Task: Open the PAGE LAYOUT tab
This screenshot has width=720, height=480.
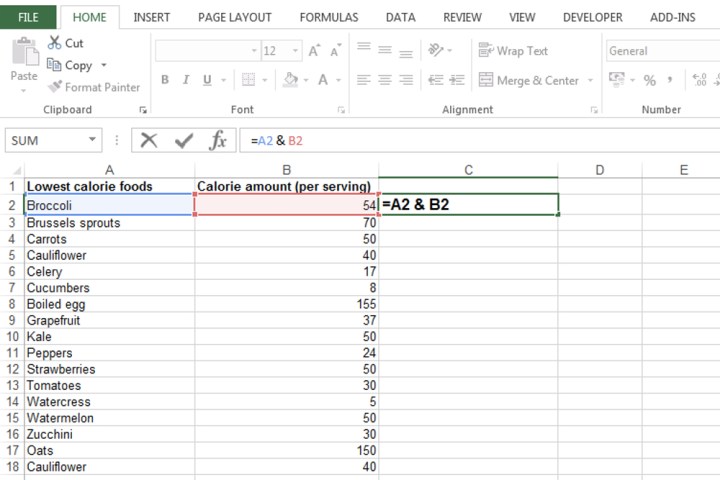Action: tap(235, 17)
